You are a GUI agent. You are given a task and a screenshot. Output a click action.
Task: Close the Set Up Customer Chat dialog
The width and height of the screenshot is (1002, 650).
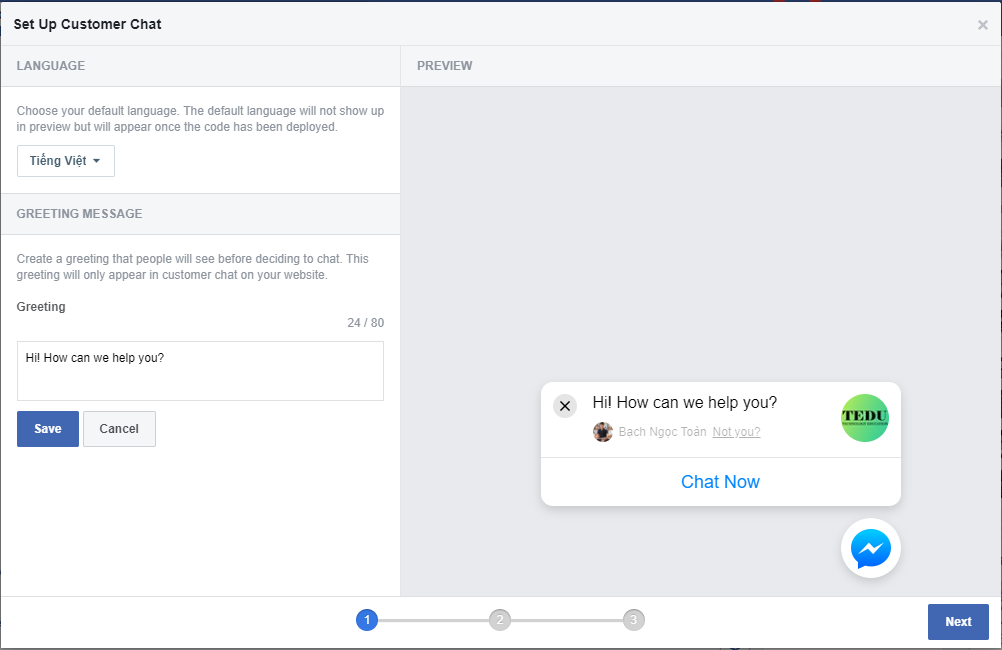coord(982,25)
